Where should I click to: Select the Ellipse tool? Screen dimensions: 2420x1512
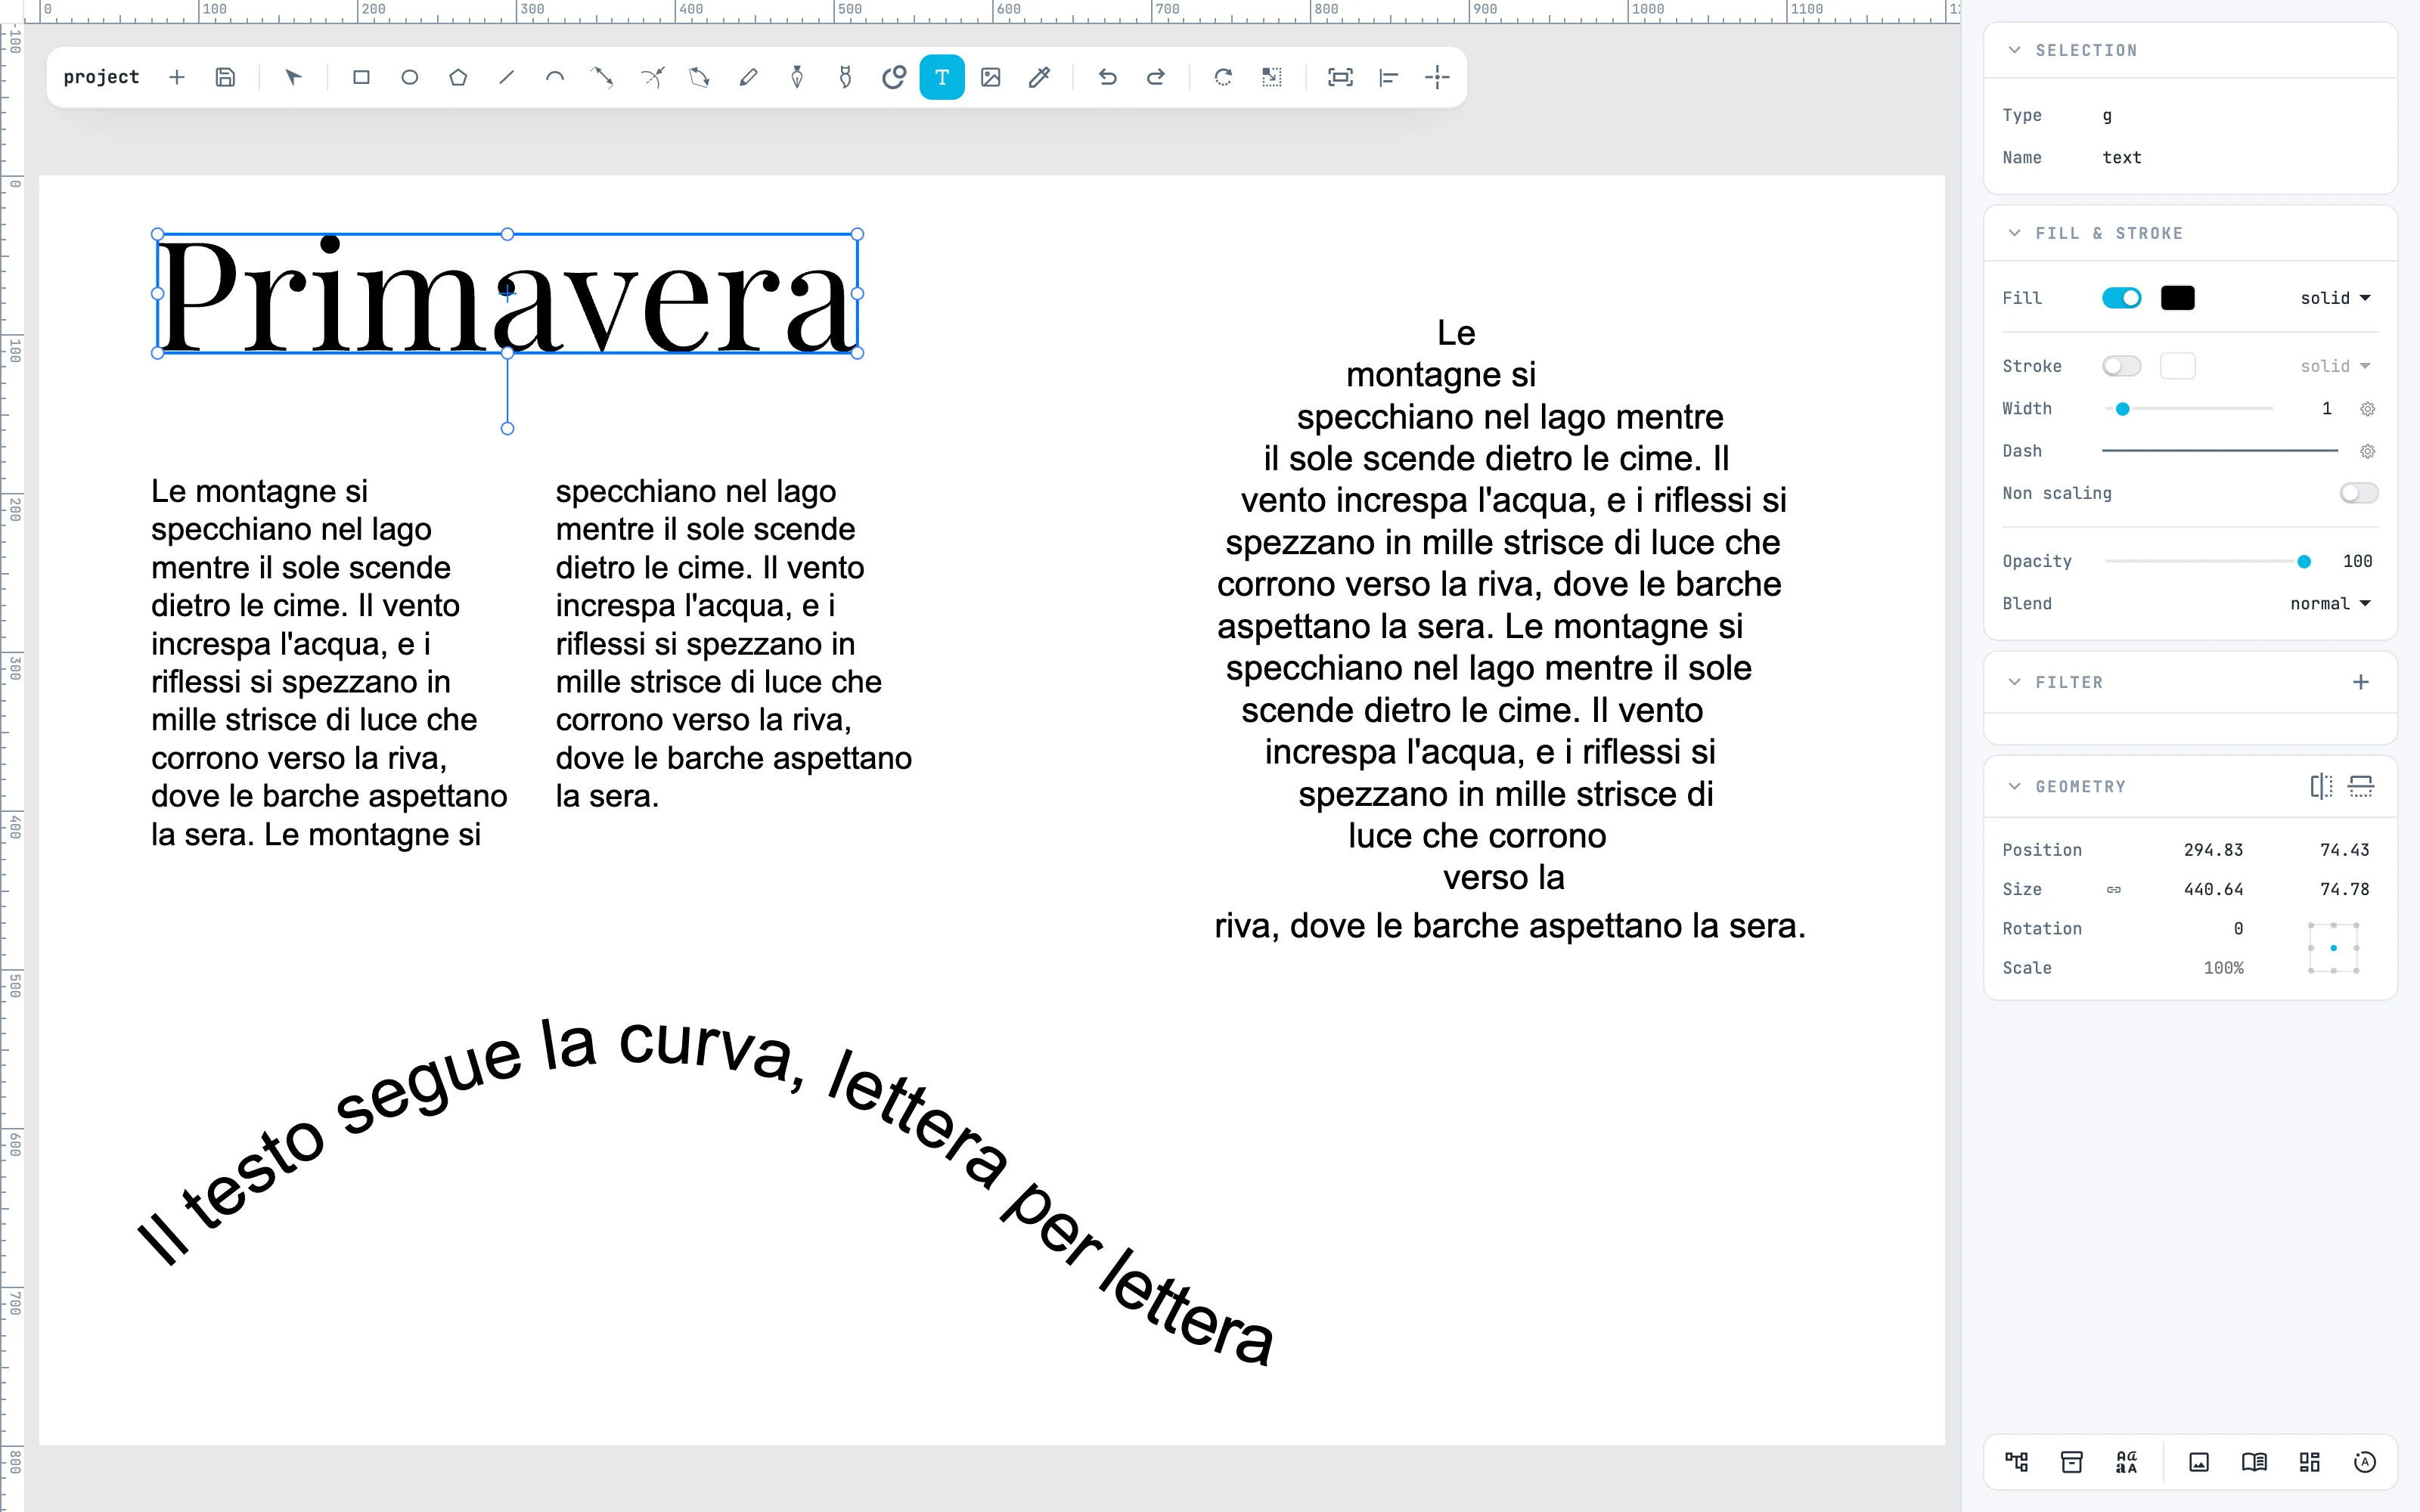coord(409,77)
